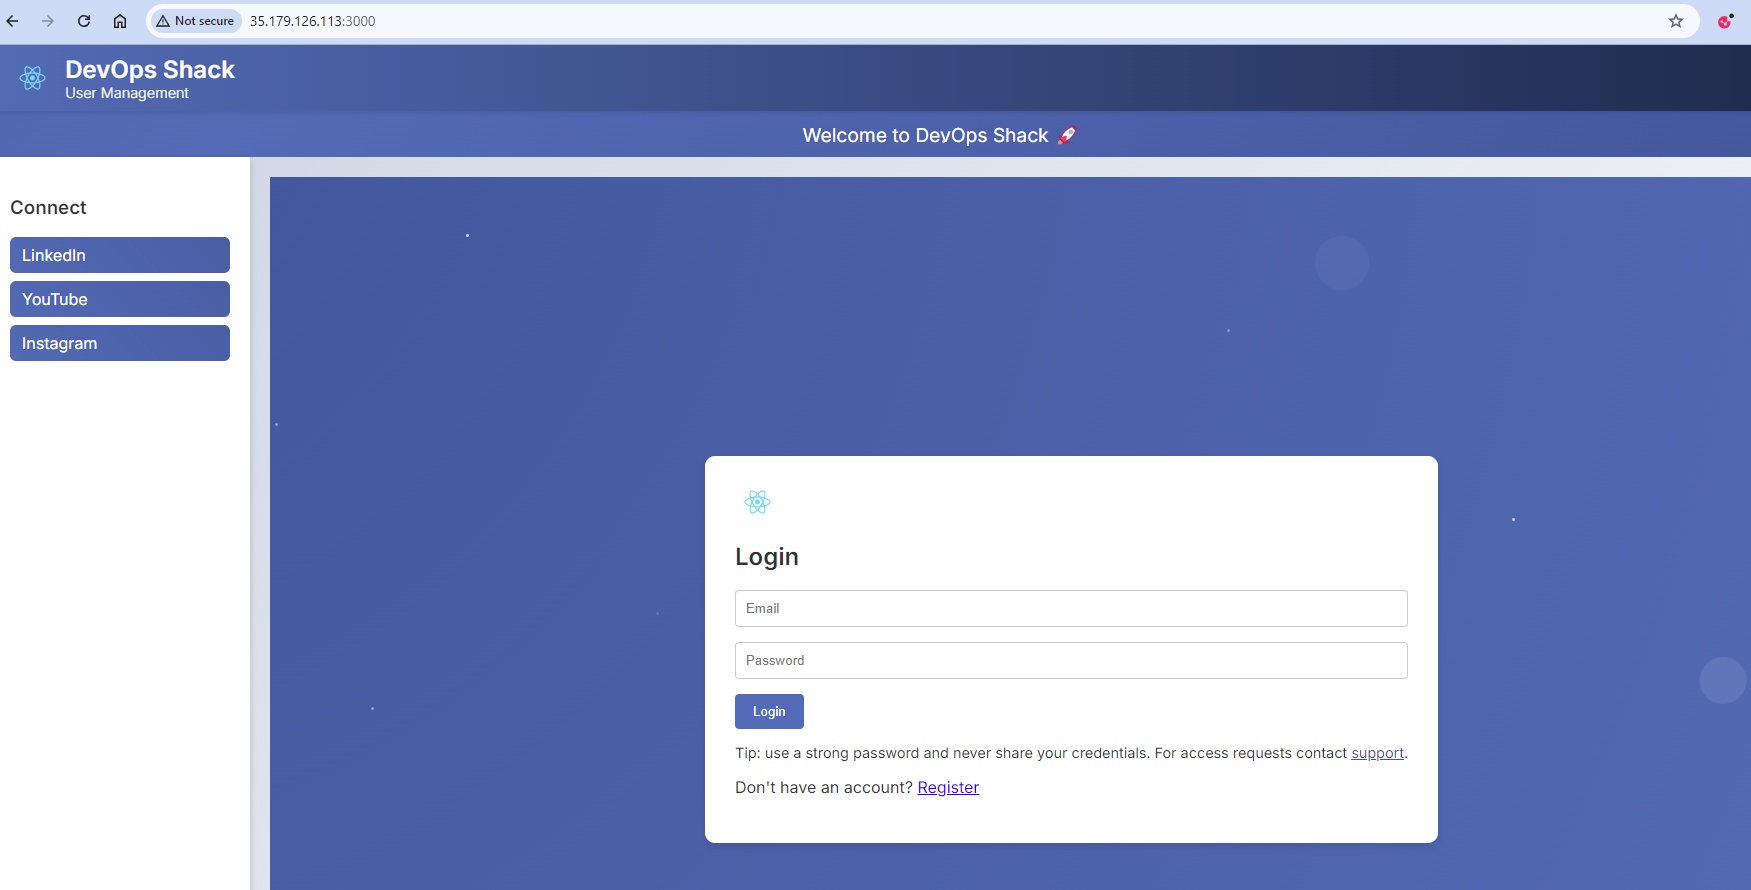Click the rocket emoji in welcome banner
This screenshot has width=1751, height=890.
[x=1067, y=136]
